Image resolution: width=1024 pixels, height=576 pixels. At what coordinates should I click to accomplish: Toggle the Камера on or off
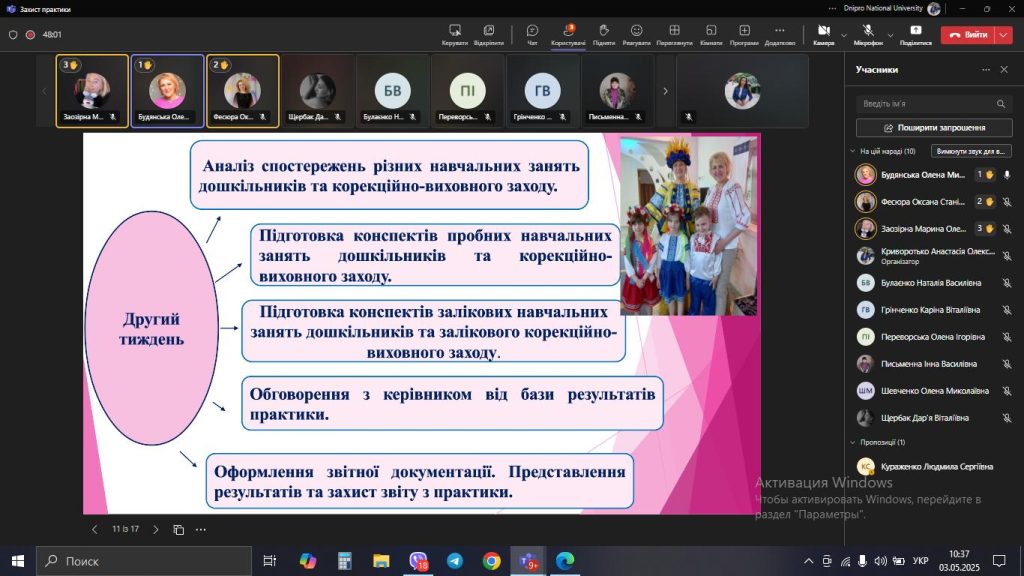pos(824,35)
